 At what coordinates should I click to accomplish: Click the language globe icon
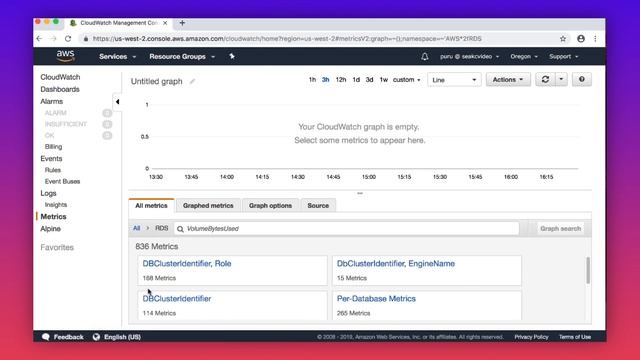[x=96, y=337]
